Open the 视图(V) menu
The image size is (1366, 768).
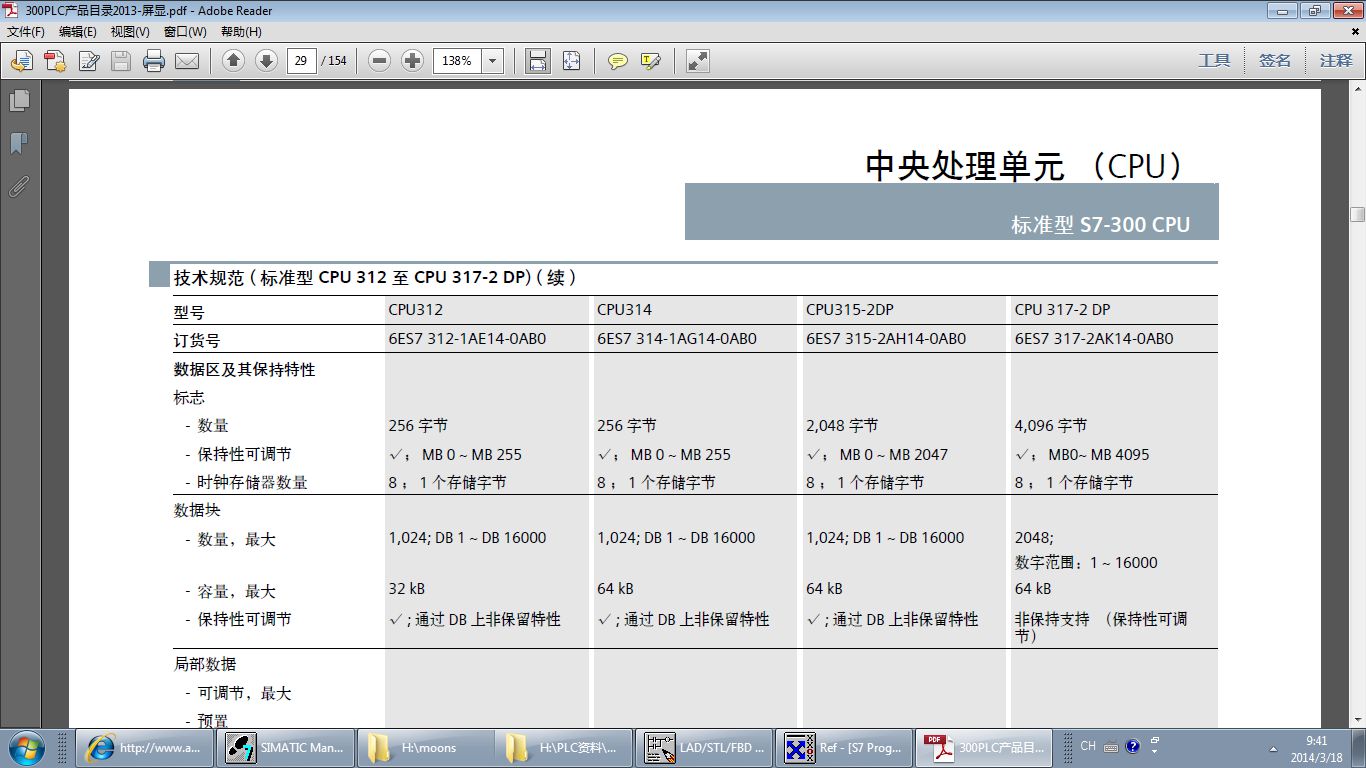[x=130, y=32]
